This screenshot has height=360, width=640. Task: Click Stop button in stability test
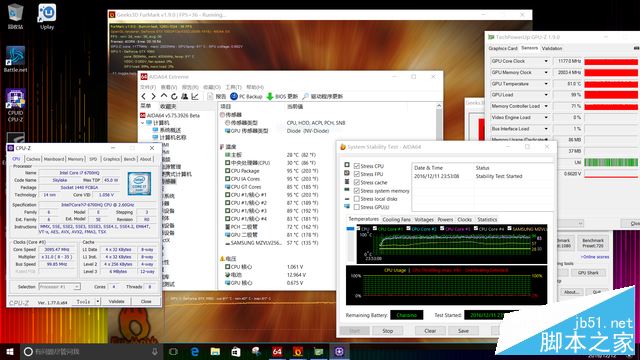coord(388,331)
